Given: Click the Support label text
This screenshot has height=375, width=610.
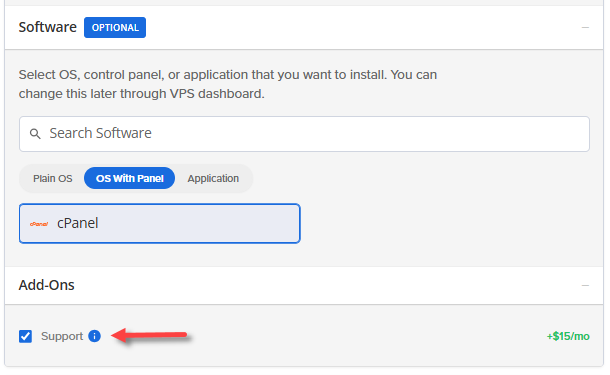Looking at the screenshot, I should point(62,336).
